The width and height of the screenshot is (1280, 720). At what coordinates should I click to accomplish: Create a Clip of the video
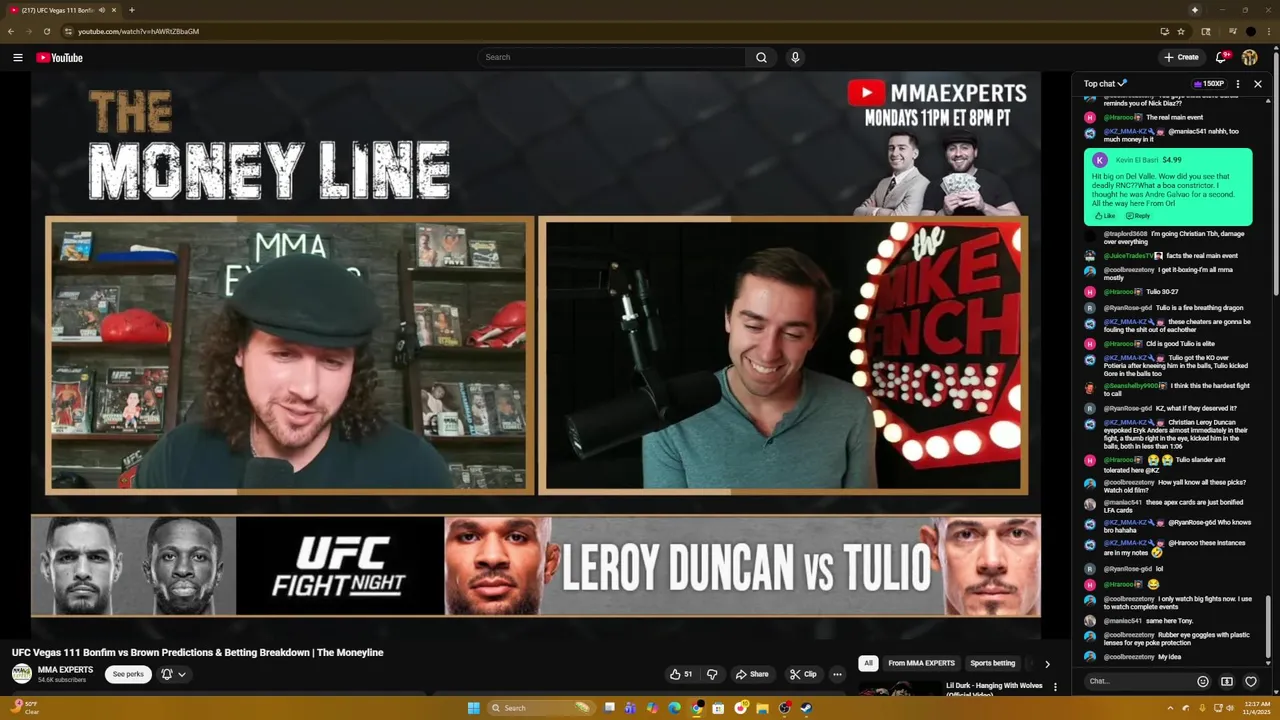coord(803,674)
